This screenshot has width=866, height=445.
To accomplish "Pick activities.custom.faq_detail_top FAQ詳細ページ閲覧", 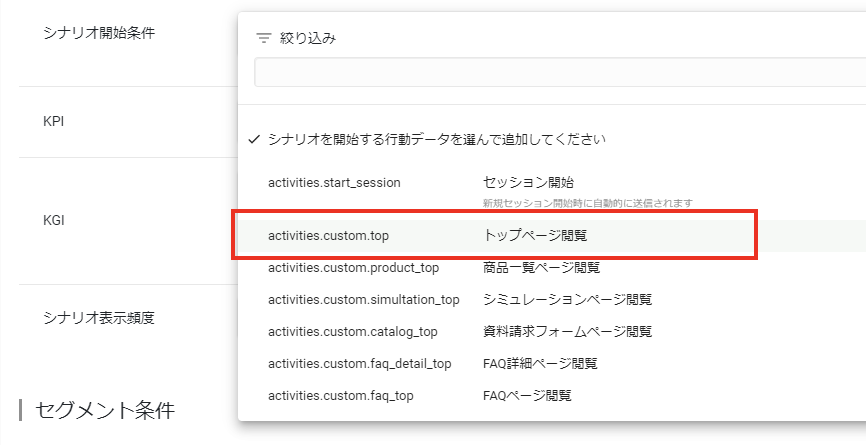I will click(552, 364).
